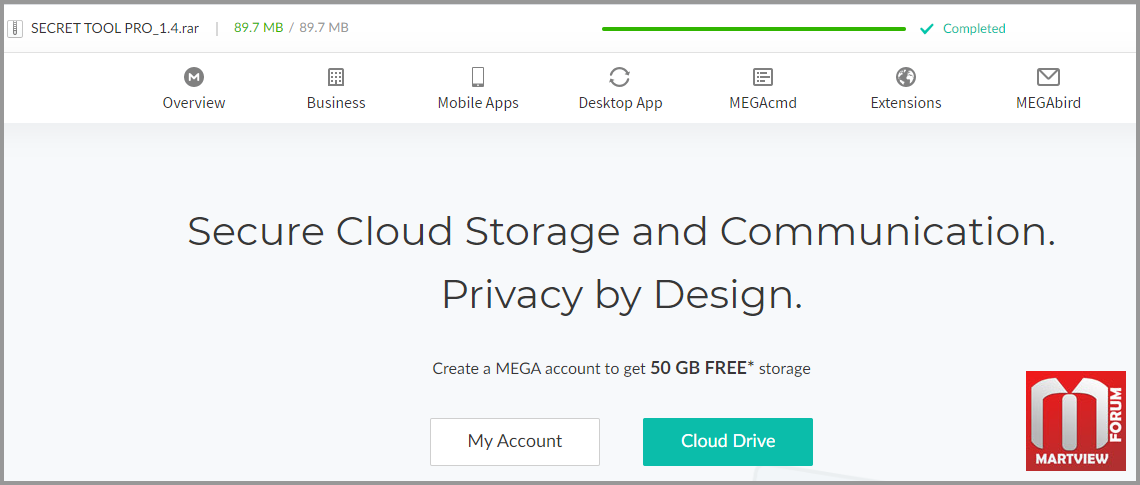Click the Overview MEGA logo icon
This screenshot has height=485, width=1140.
(x=194, y=77)
